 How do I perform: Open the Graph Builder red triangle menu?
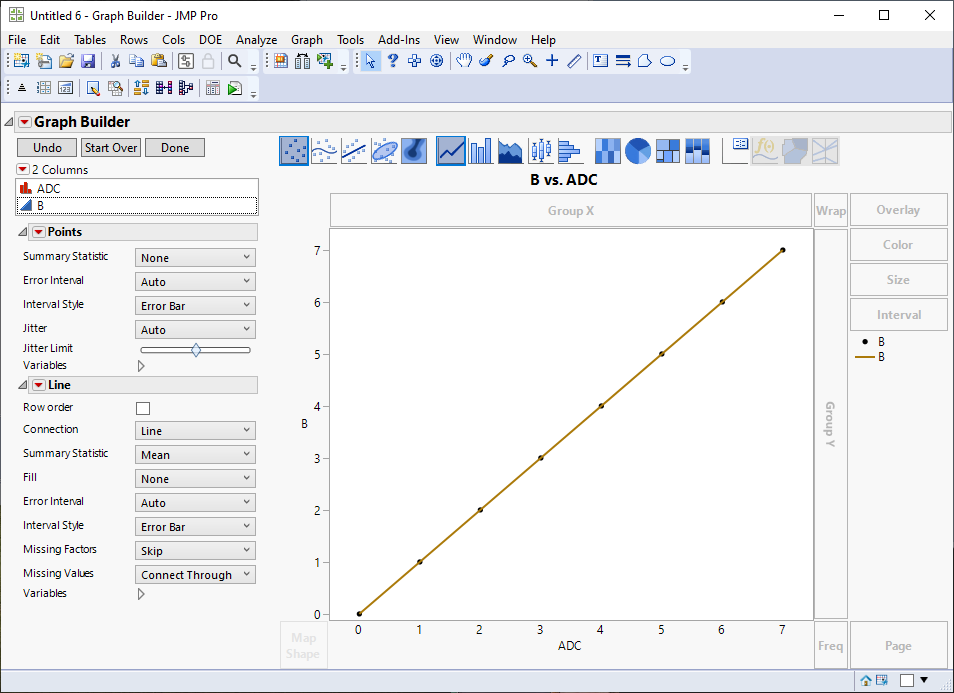(23, 121)
